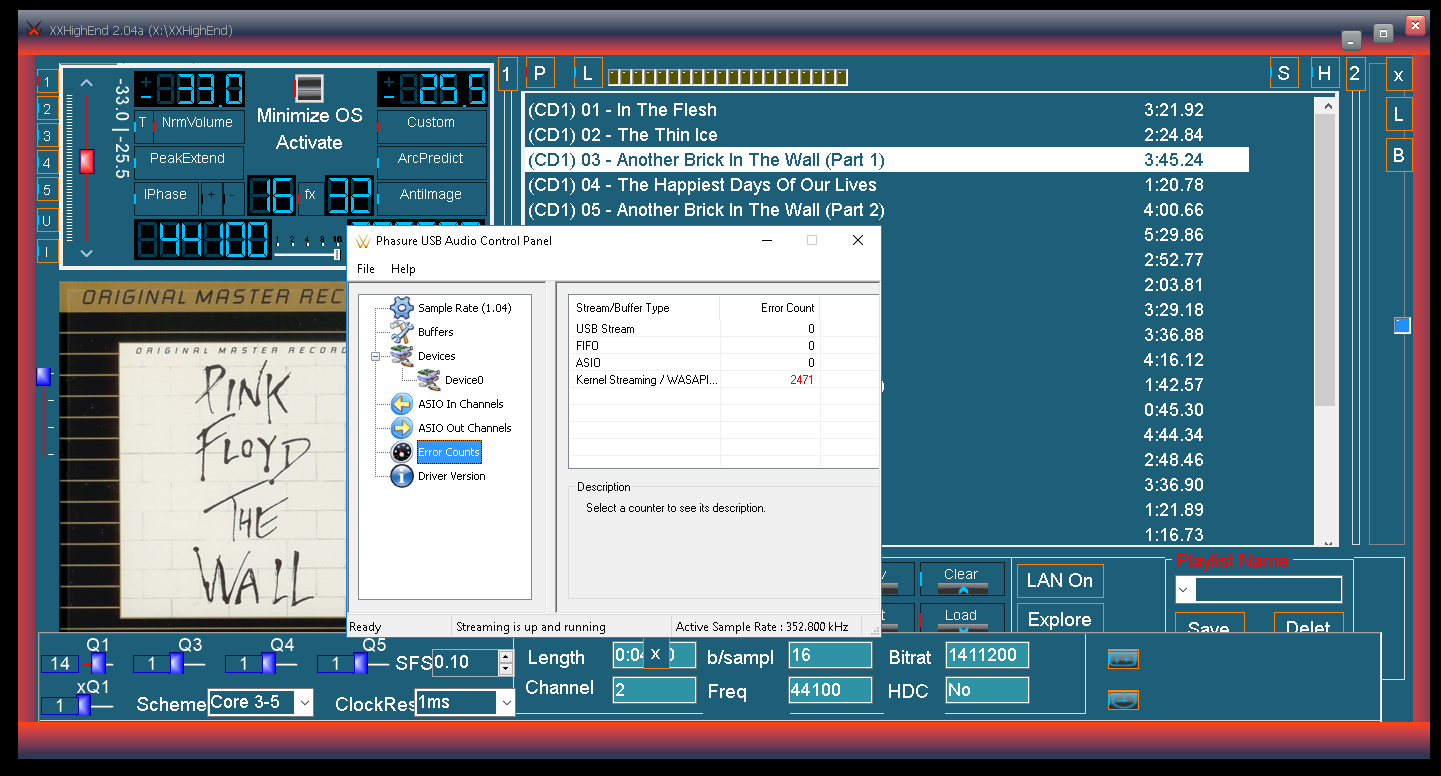
Task: Click the volume down chevron arrow
Action: [x=86, y=253]
